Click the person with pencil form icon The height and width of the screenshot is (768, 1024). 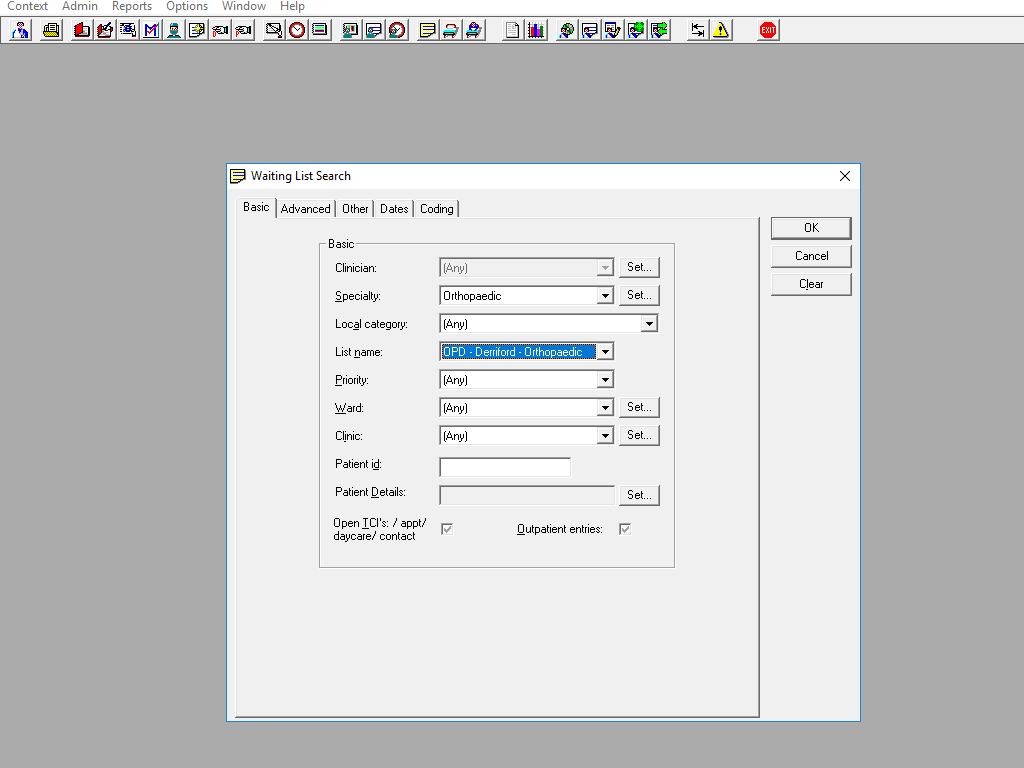[613, 30]
